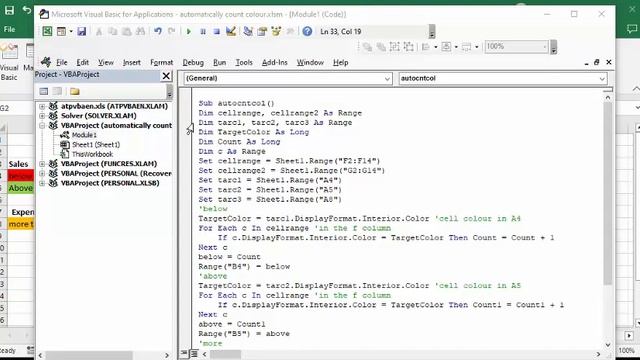Open the Insert UserForm dropdown arrow
Screen dimensions: 640x360
tap(71, 31)
